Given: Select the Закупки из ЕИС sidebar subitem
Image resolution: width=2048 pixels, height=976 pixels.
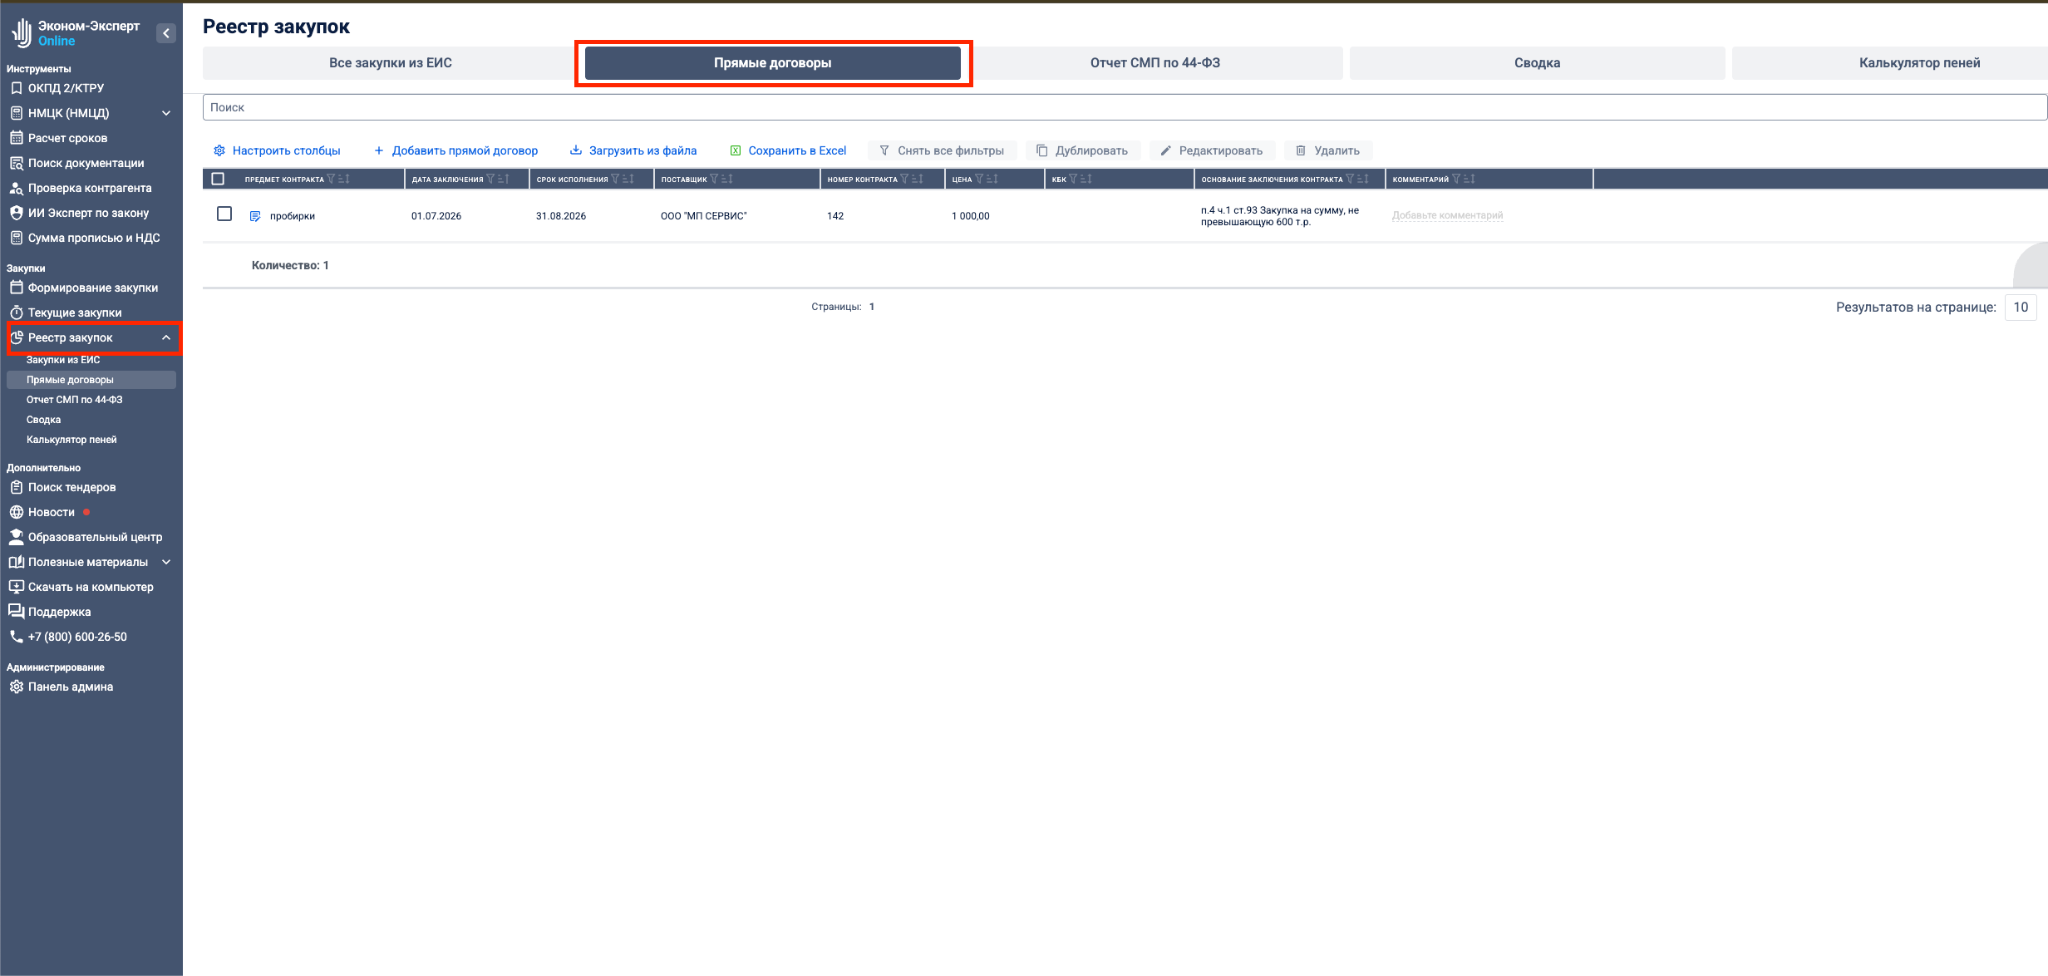Looking at the screenshot, I should click(x=63, y=360).
